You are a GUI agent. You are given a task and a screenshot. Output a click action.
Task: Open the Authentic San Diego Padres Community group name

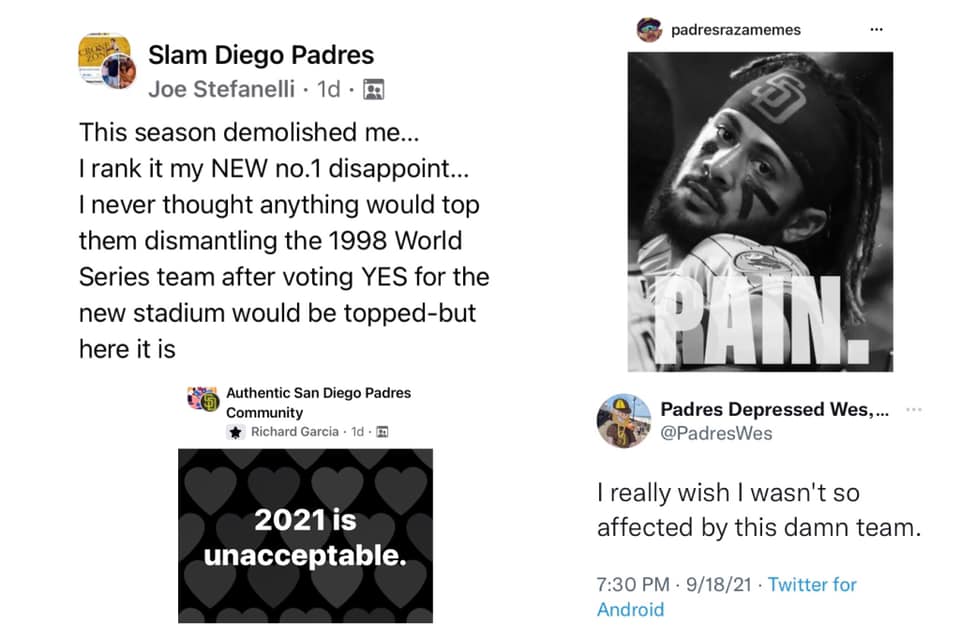(x=318, y=402)
